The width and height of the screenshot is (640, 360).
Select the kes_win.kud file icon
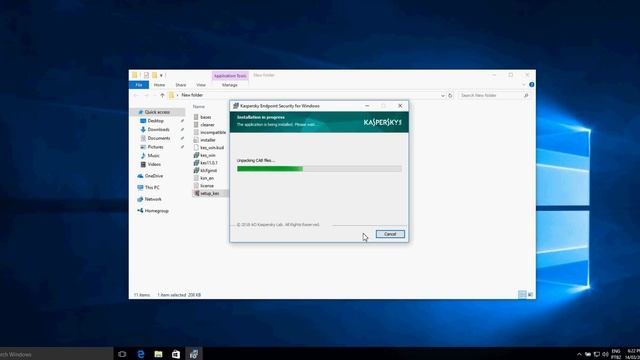(x=196, y=147)
